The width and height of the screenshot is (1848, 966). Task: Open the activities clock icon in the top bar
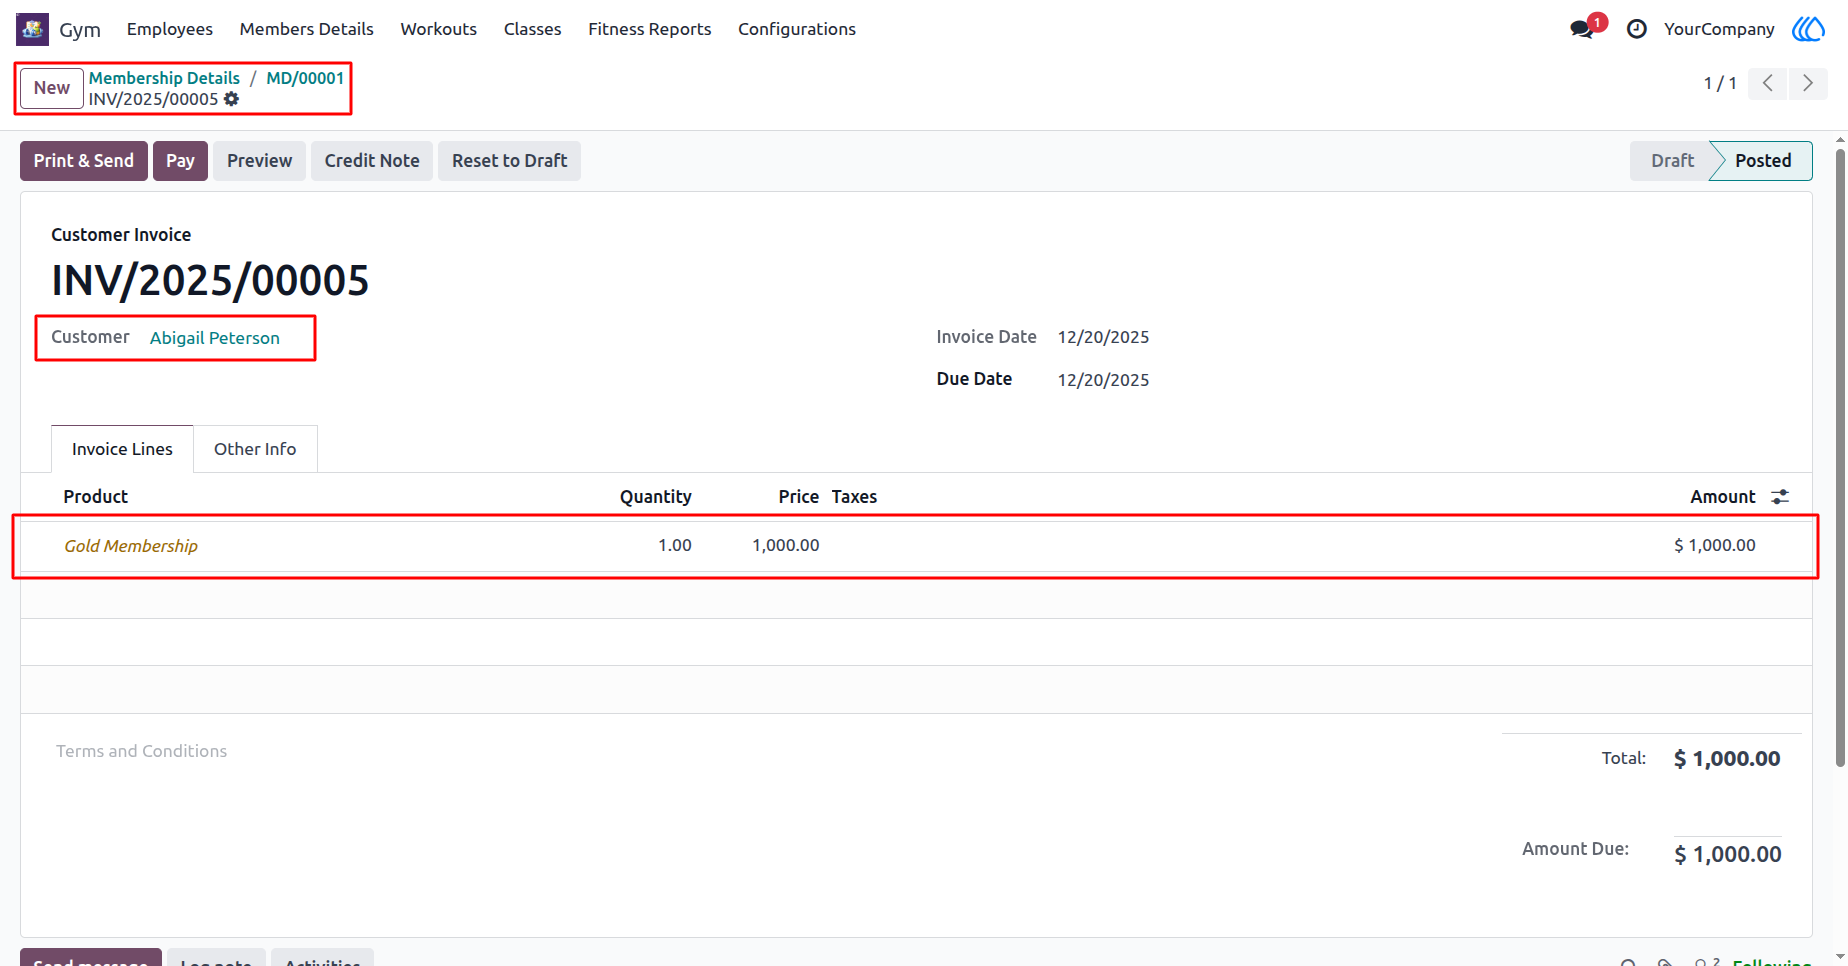[1637, 29]
